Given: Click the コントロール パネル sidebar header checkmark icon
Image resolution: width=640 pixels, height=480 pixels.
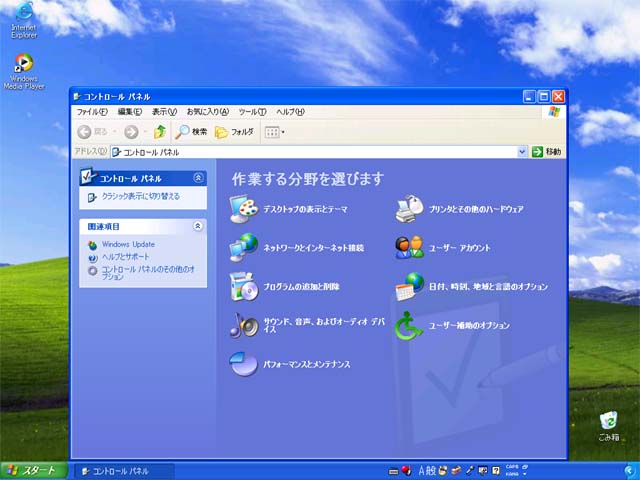Looking at the screenshot, I should [88, 176].
